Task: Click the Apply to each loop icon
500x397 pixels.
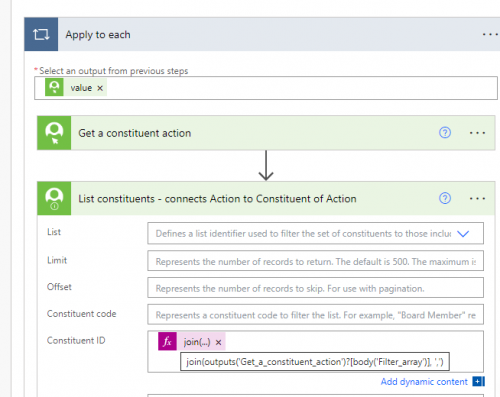Action: pyautogui.click(x=41, y=34)
